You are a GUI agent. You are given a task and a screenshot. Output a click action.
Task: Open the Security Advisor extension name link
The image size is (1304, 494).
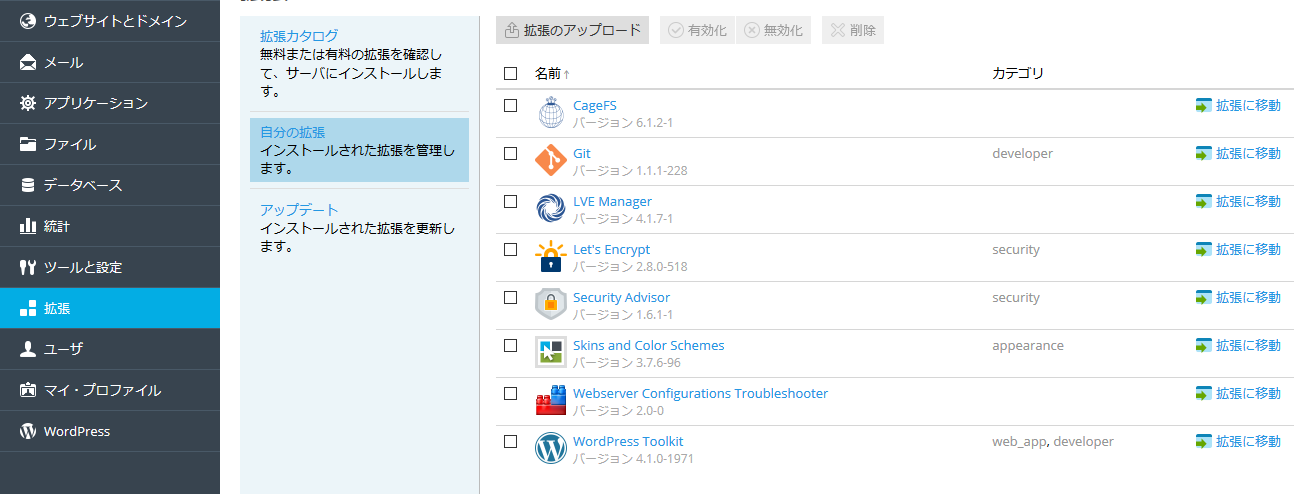pos(621,298)
